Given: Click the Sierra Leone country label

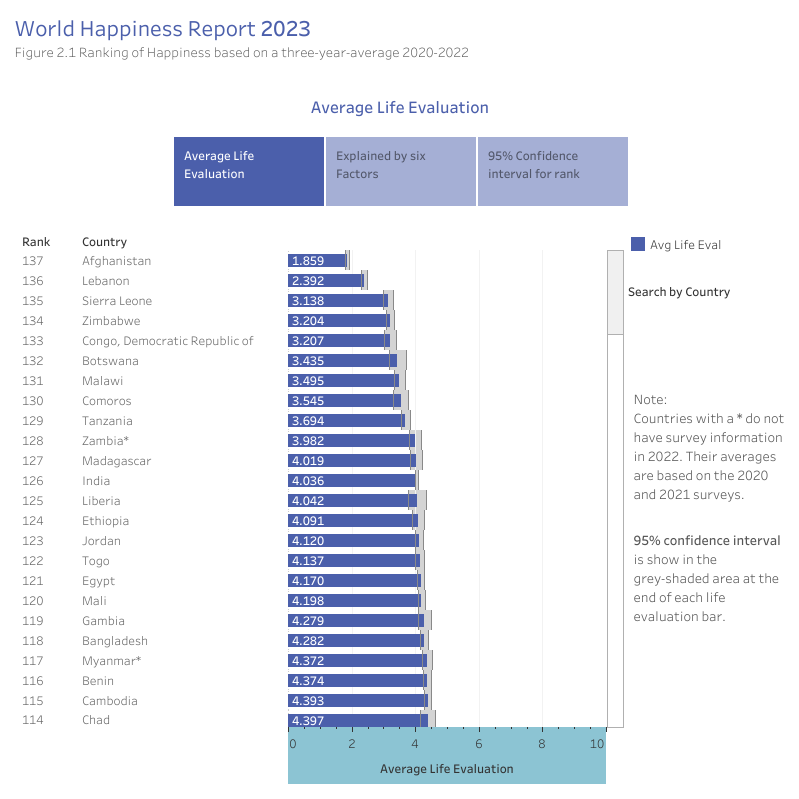Looking at the screenshot, I should click(117, 301).
